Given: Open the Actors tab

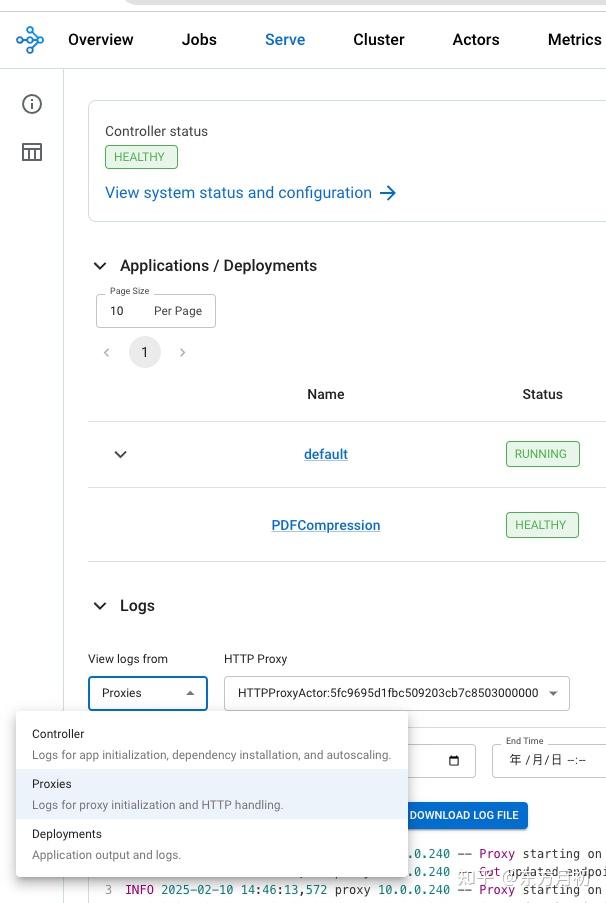Looking at the screenshot, I should click(475, 39).
